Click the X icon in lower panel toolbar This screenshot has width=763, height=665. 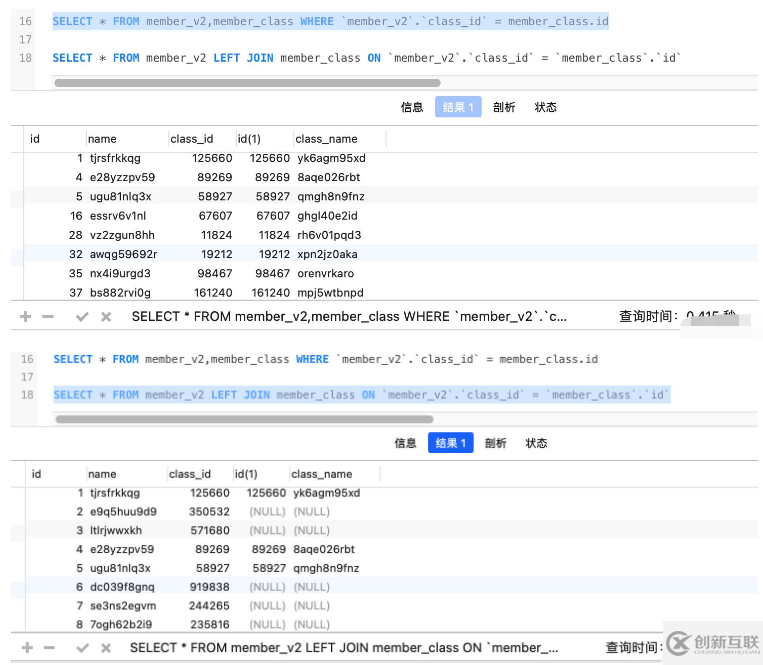click(x=105, y=647)
